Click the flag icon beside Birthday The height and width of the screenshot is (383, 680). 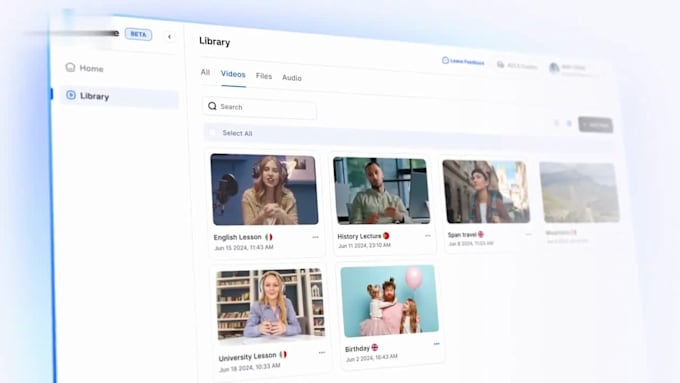click(x=375, y=347)
